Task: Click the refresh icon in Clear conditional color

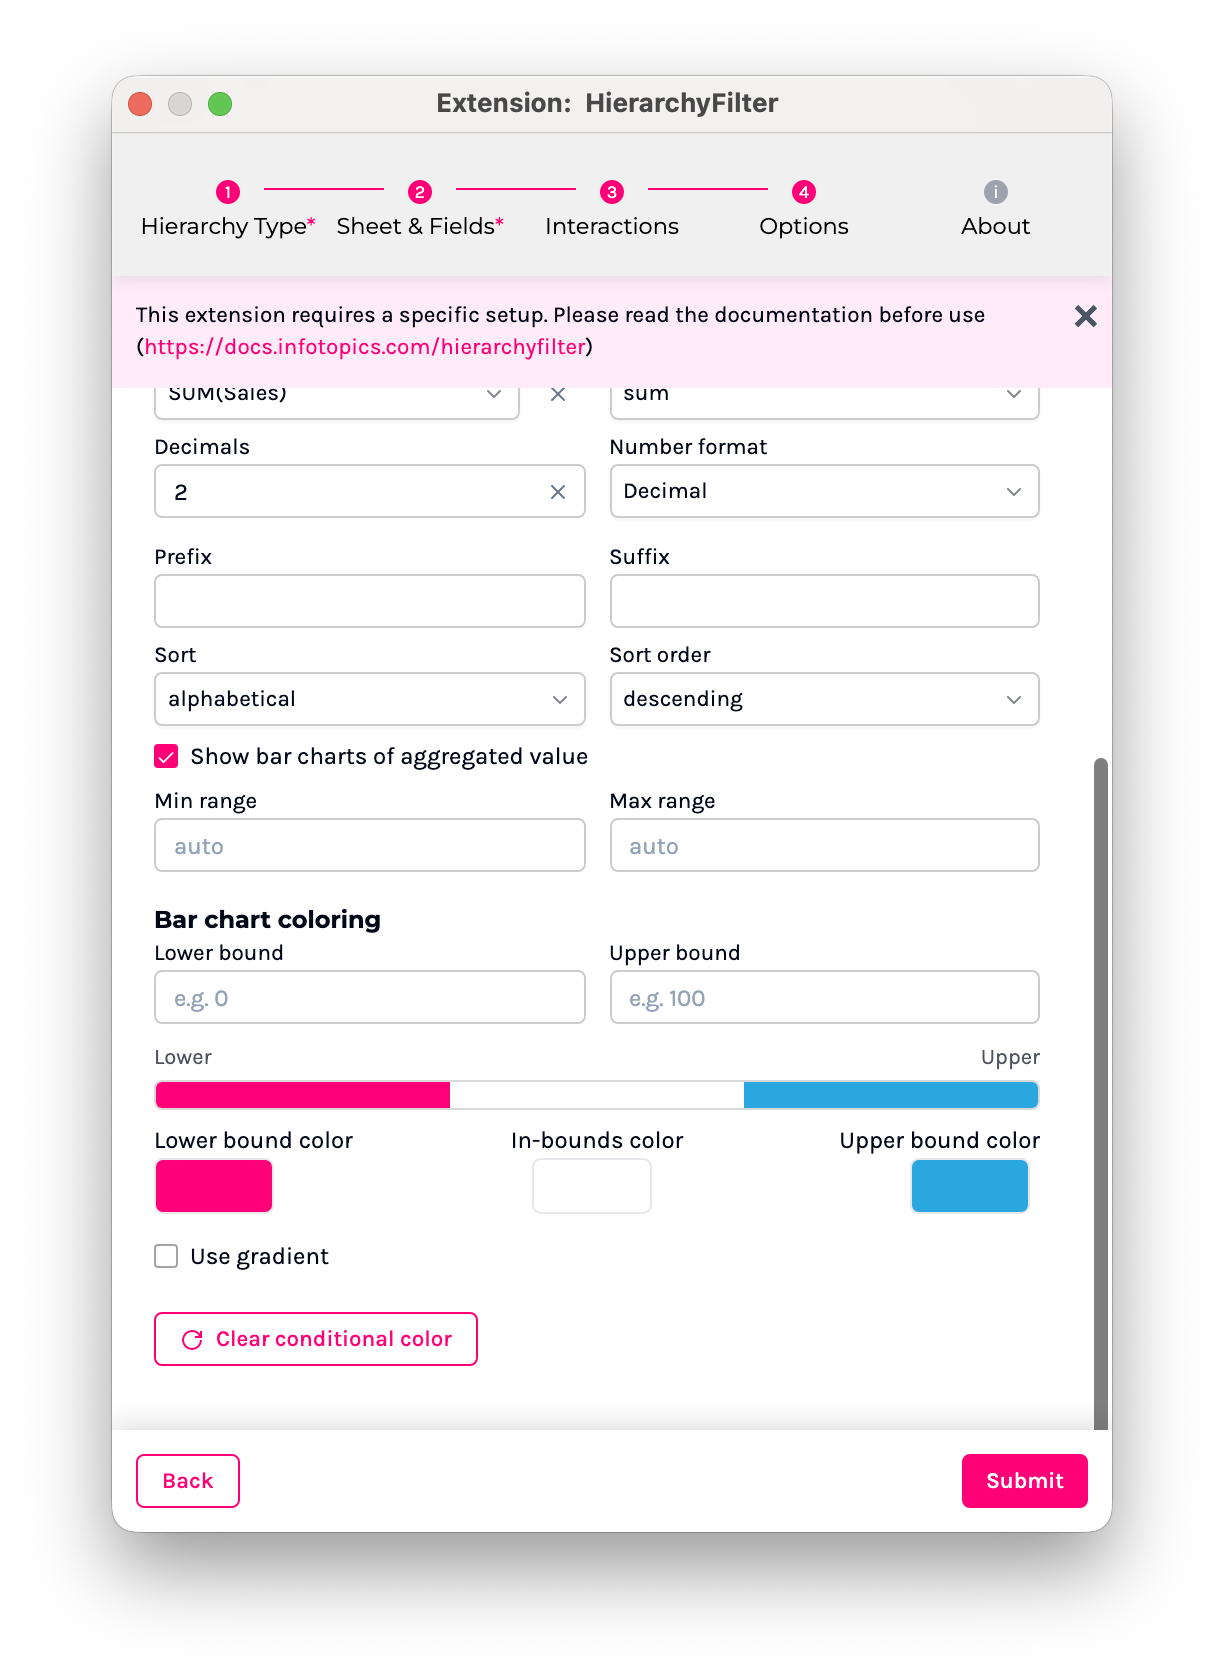Action: pos(193,1340)
